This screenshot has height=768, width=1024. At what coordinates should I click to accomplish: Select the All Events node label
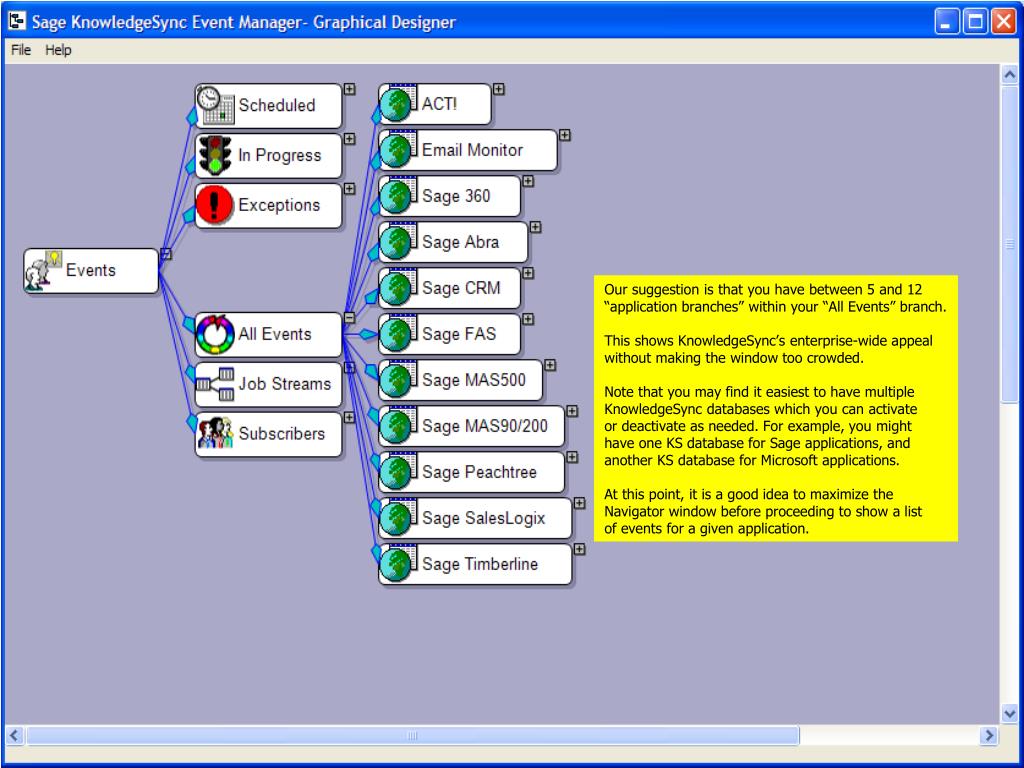(x=275, y=334)
